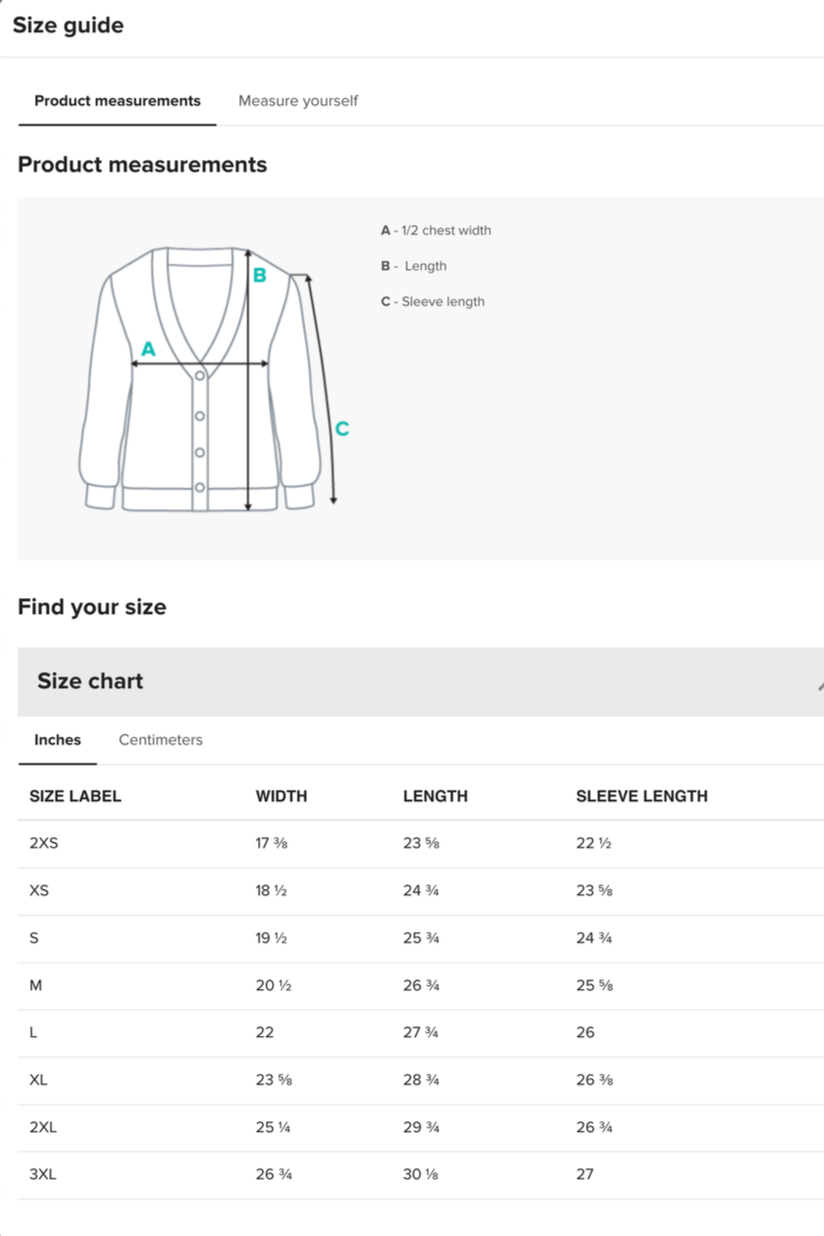824x1236 pixels.
Task: Select the M size row
Action: [421, 985]
